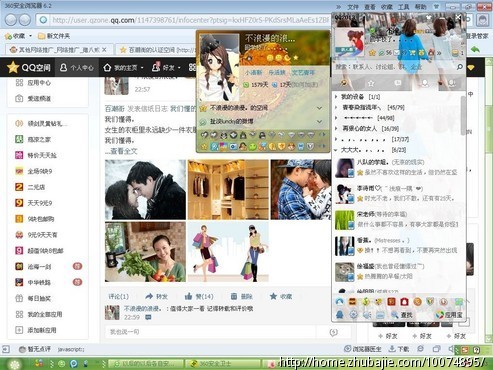
Task: Open 我的全部应用 in sidebar
Action: point(38,314)
